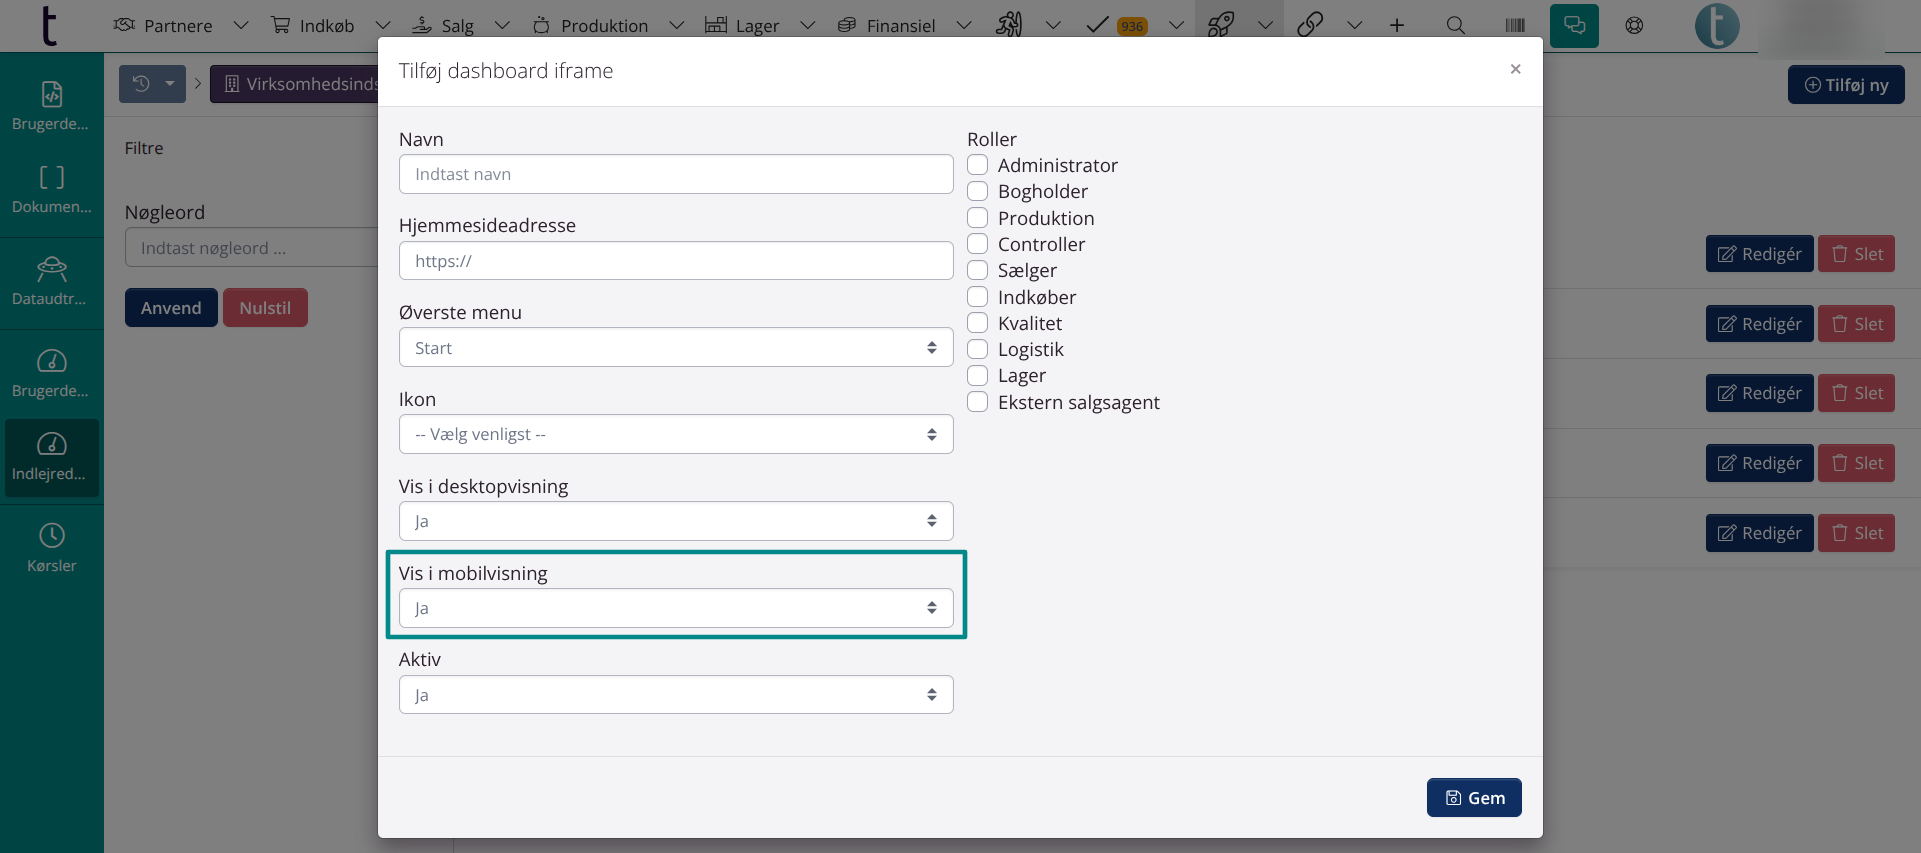Click the link chain icon
Viewport: 1921px width, 853px height.
pos(1310,25)
